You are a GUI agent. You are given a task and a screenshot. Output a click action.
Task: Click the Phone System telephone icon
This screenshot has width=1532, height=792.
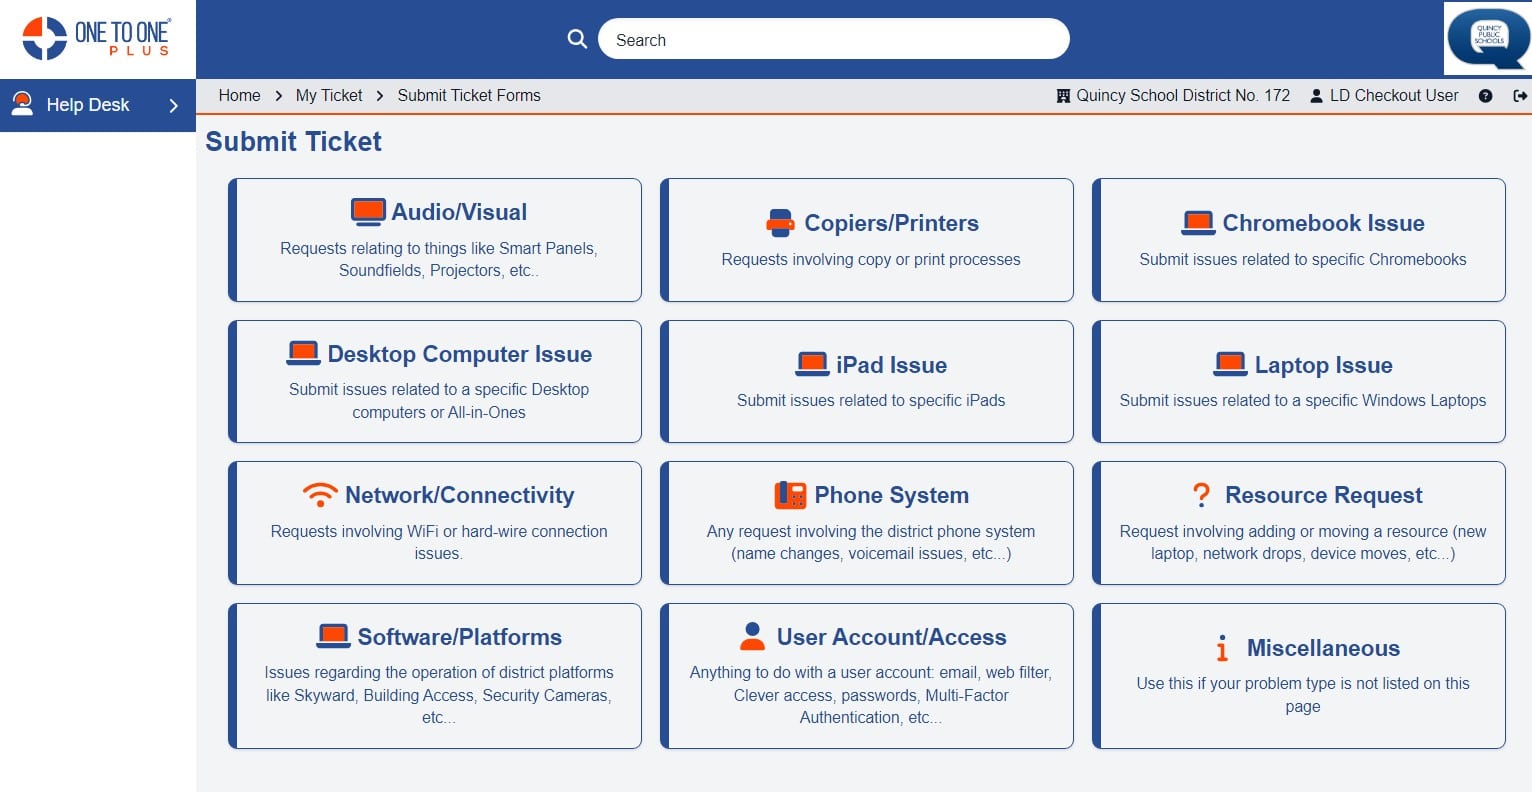(790, 495)
